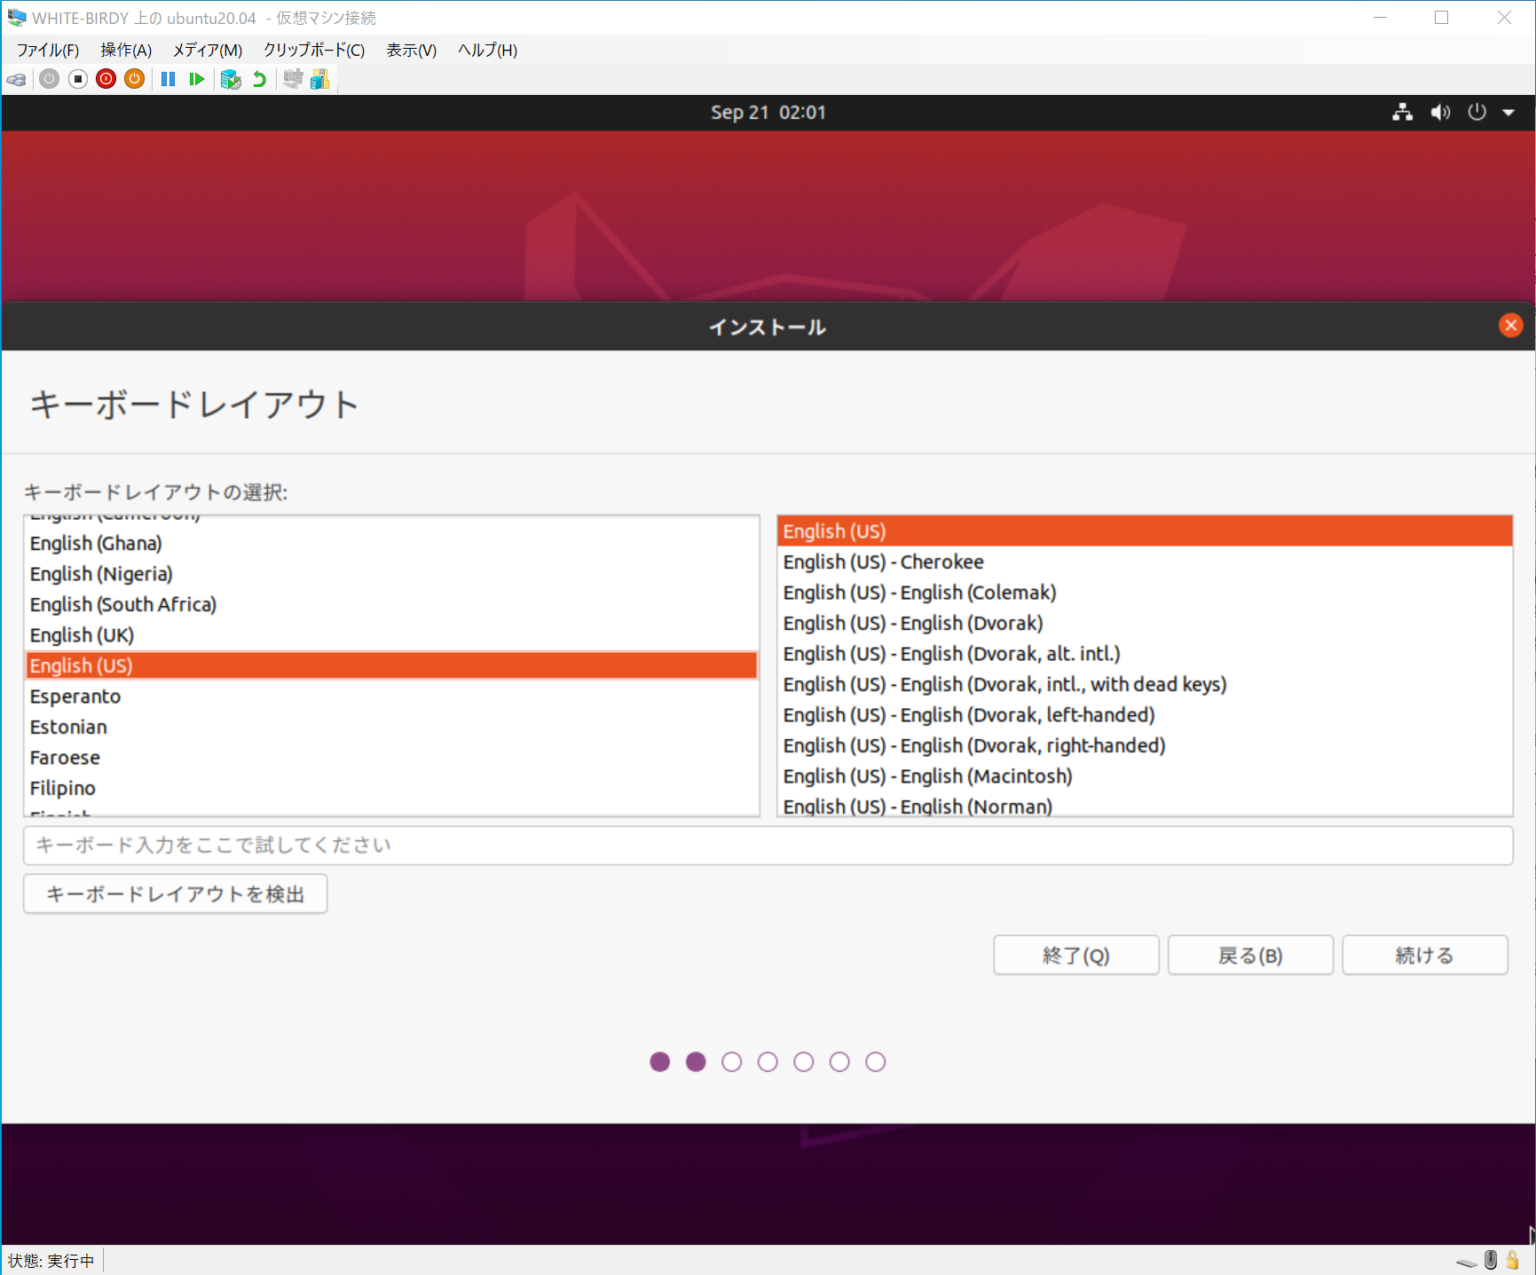Image resolution: width=1536 pixels, height=1275 pixels.
Task: Choose English (US) - English (Dvorak) variant
Action: coord(913,622)
